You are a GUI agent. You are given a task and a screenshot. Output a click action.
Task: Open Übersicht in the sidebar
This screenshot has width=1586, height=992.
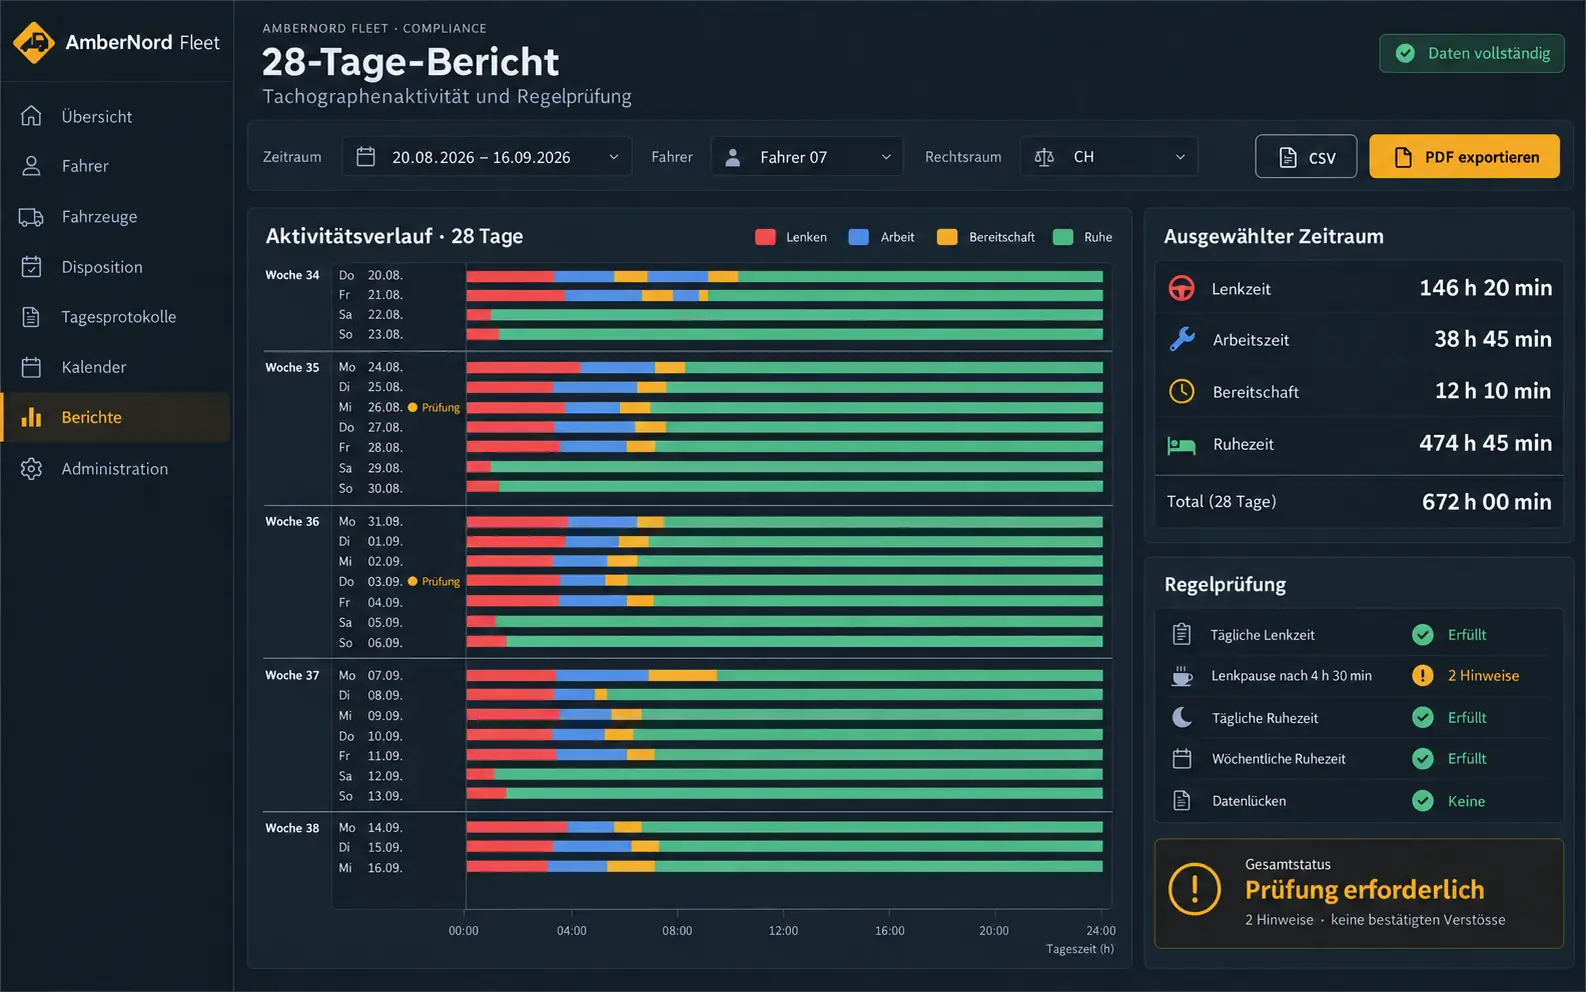tap(116, 116)
